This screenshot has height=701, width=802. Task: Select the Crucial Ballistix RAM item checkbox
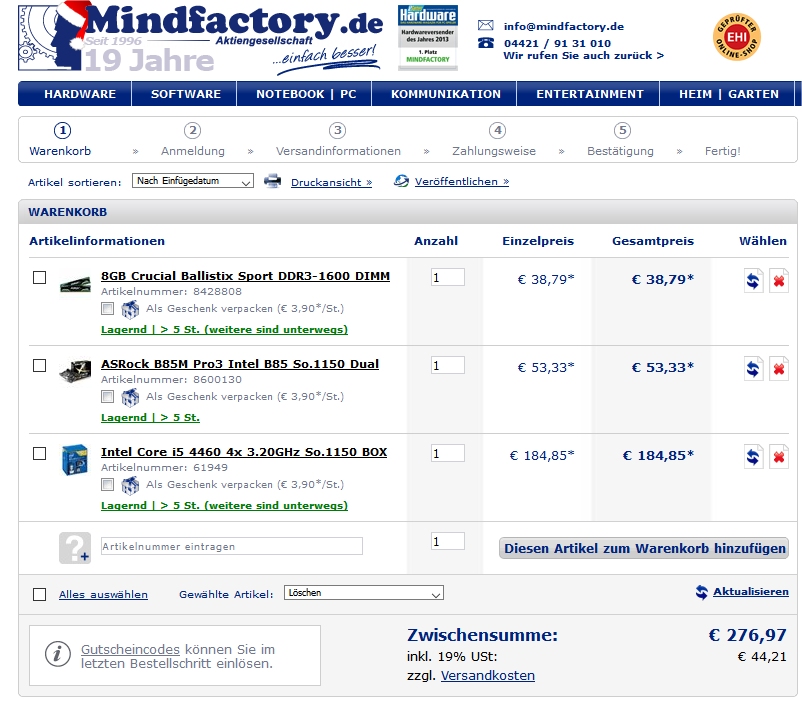[x=39, y=277]
